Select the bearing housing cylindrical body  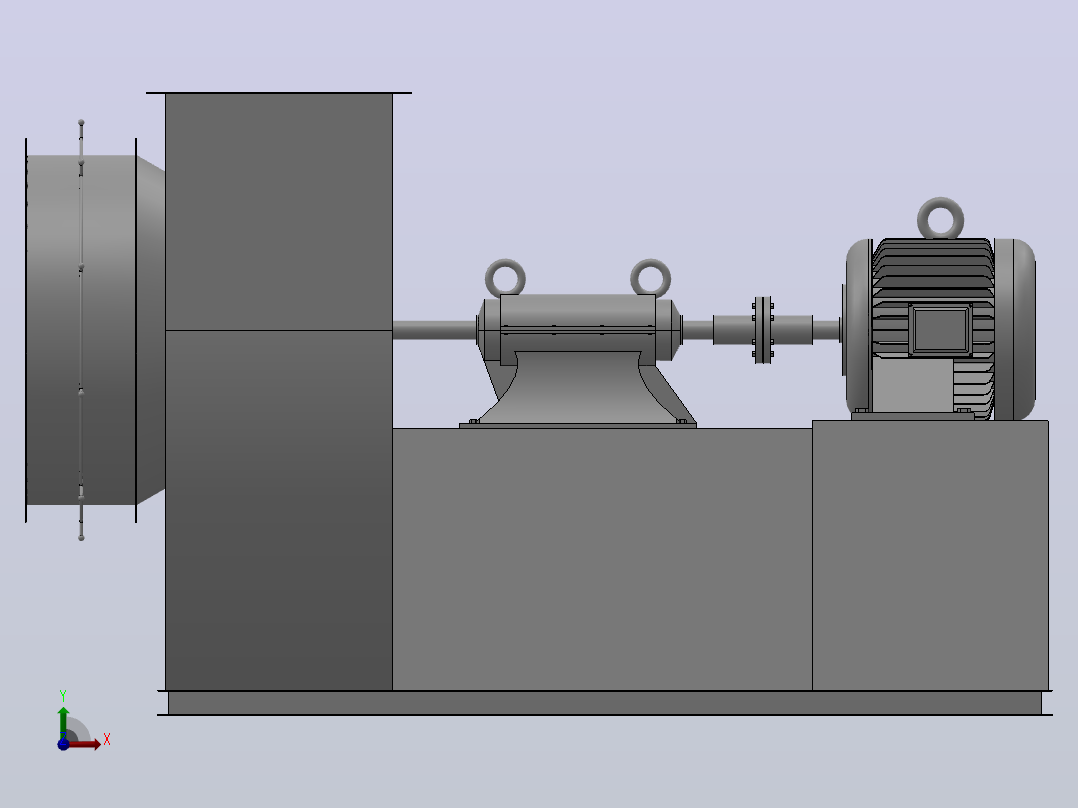578,323
